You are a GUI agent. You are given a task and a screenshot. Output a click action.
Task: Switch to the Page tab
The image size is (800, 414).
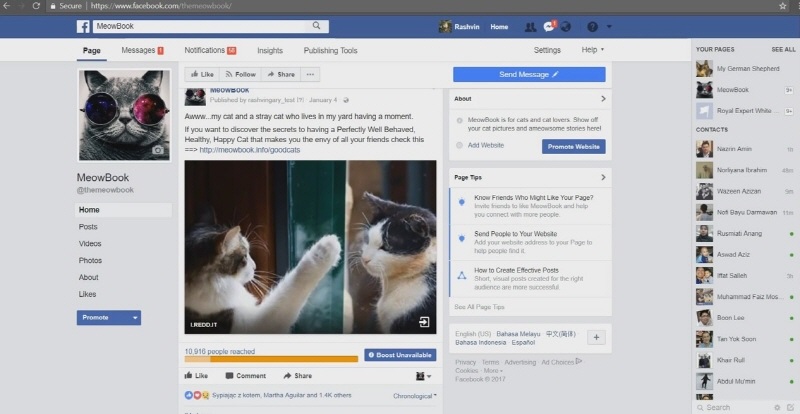[x=92, y=51]
